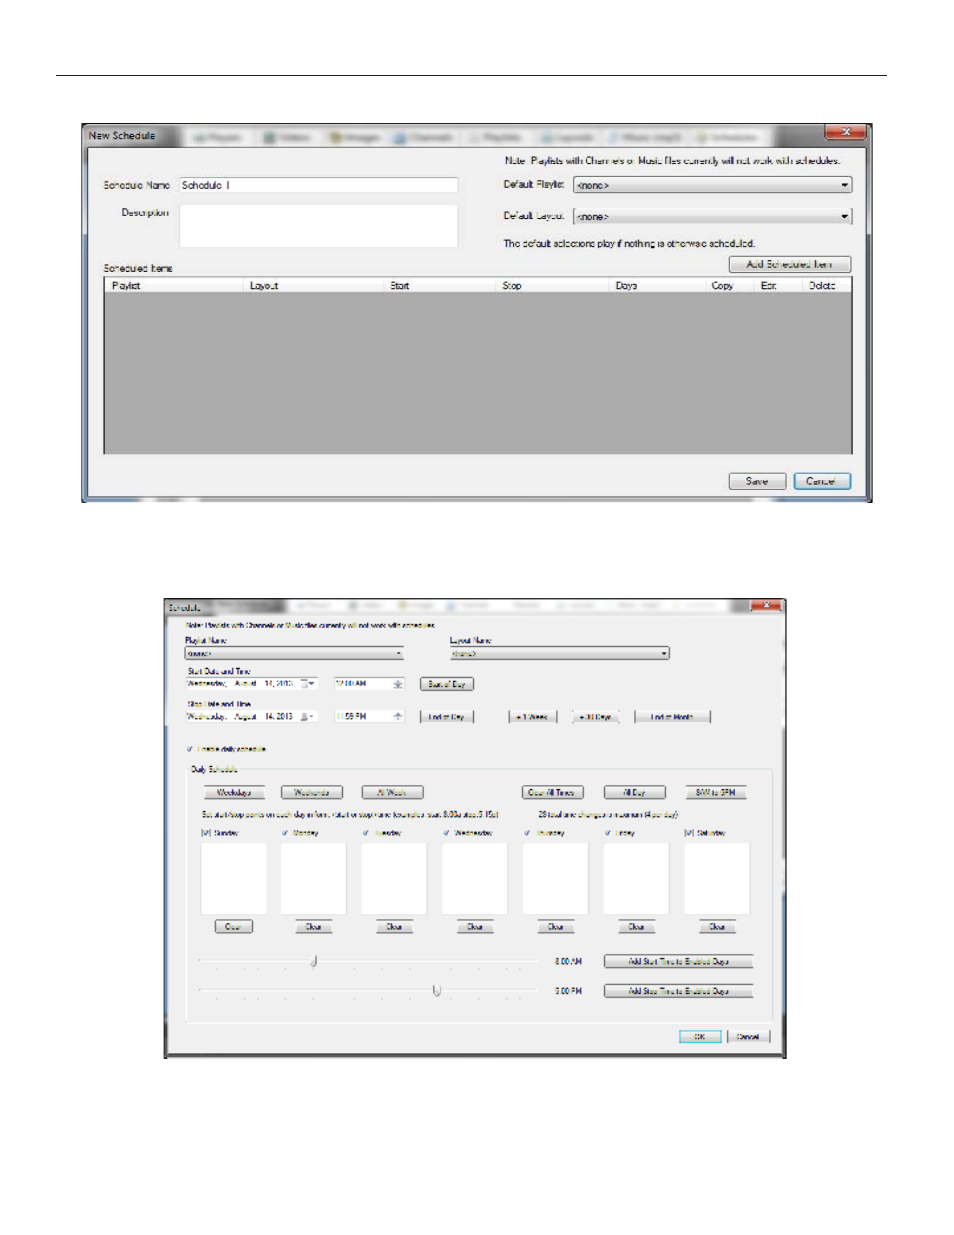Clear Tuesday's schedule times
The image size is (954, 1235).
click(395, 927)
